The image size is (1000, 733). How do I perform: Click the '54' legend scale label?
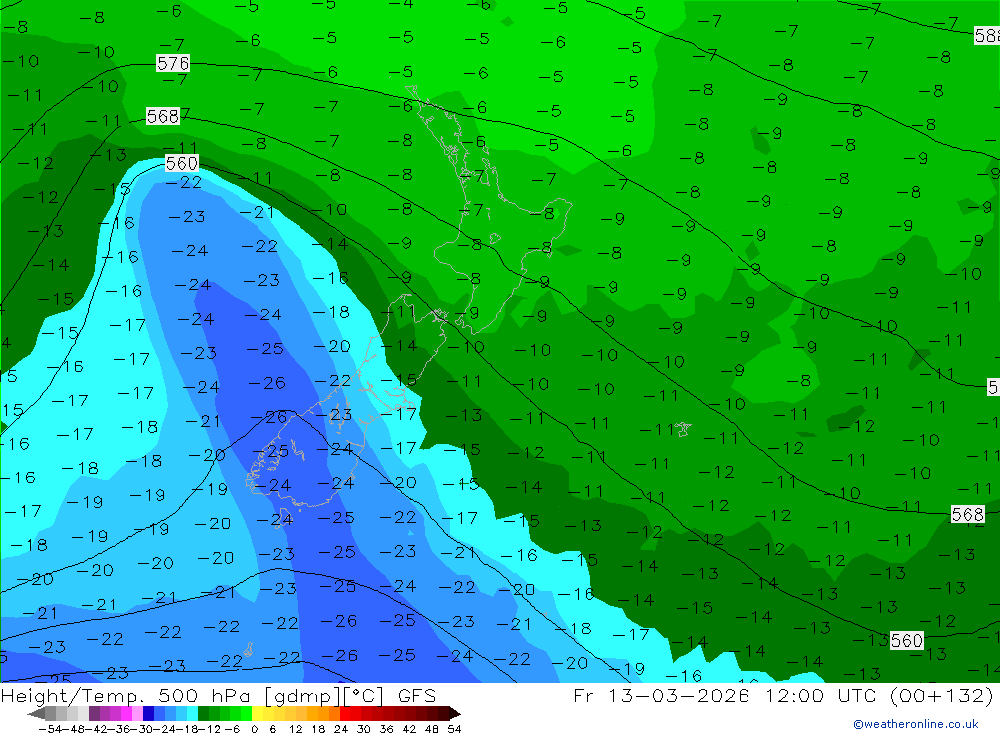coord(454,729)
